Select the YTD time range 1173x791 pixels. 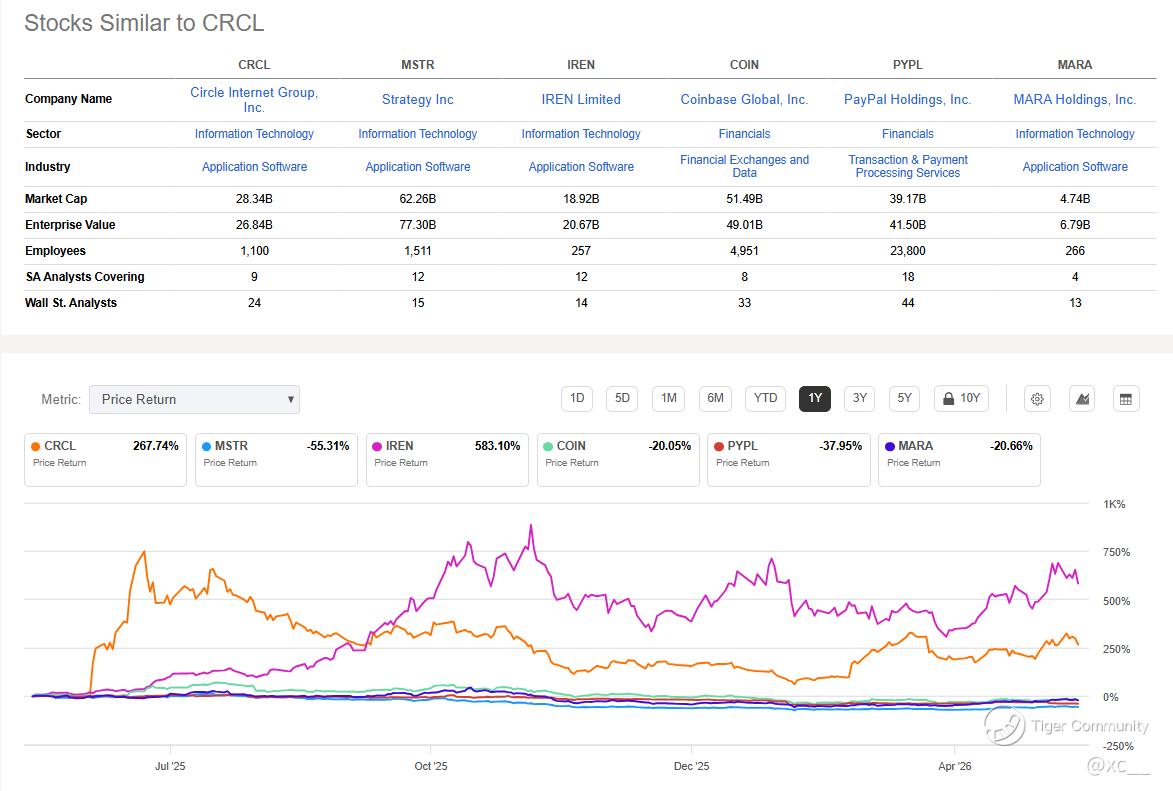pos(765,398)
